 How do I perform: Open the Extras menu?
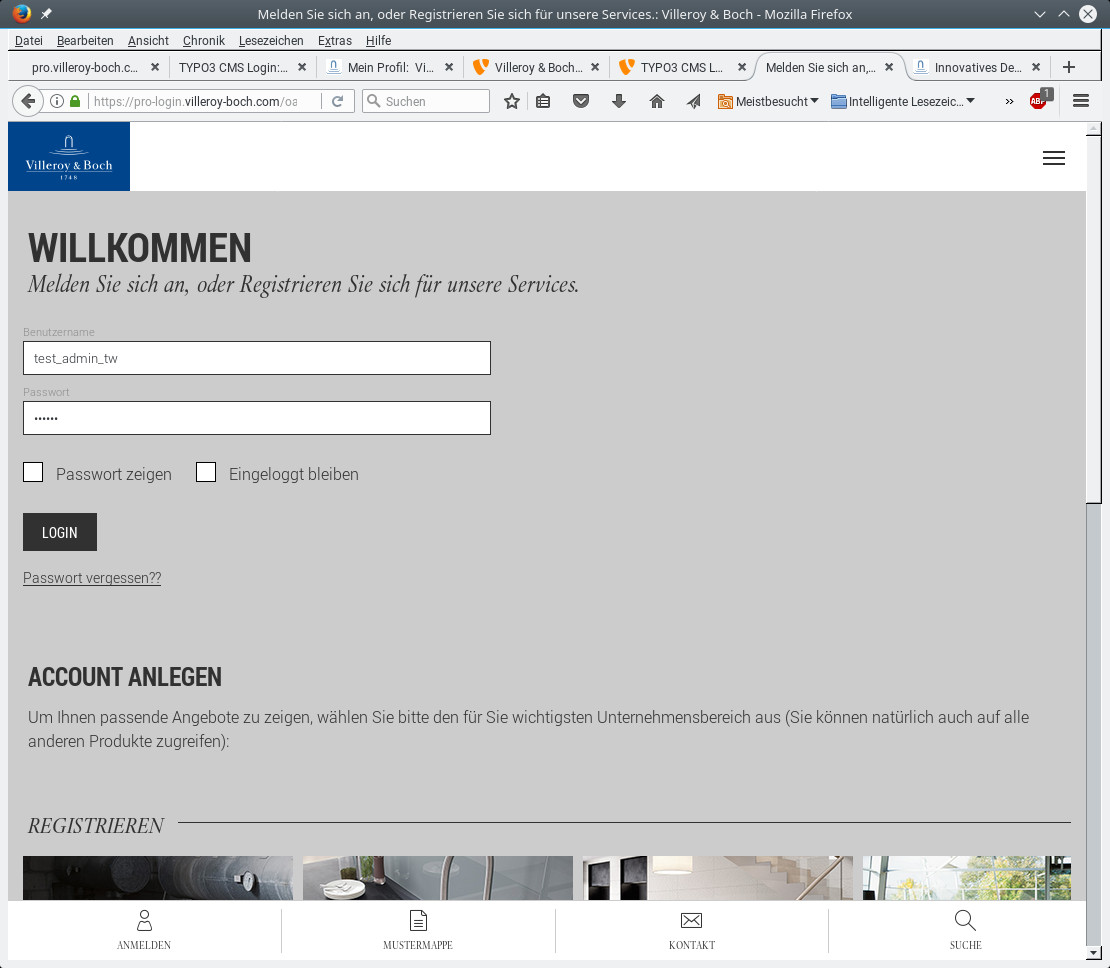point(335,40)
